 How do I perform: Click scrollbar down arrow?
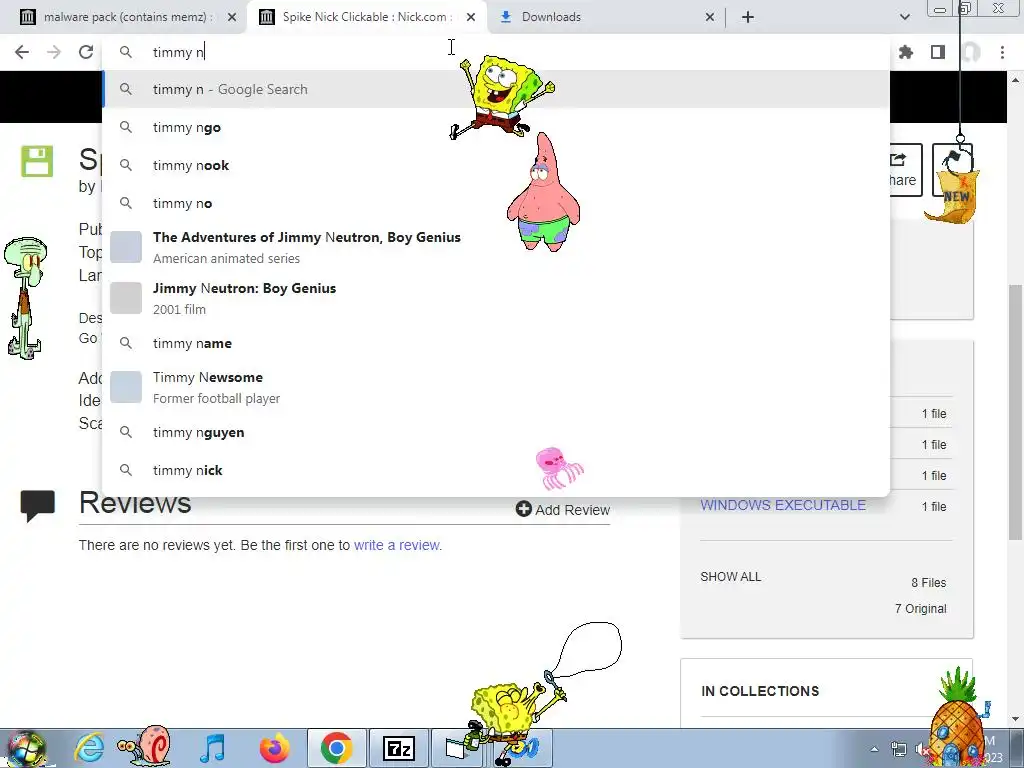point(1015,720)
